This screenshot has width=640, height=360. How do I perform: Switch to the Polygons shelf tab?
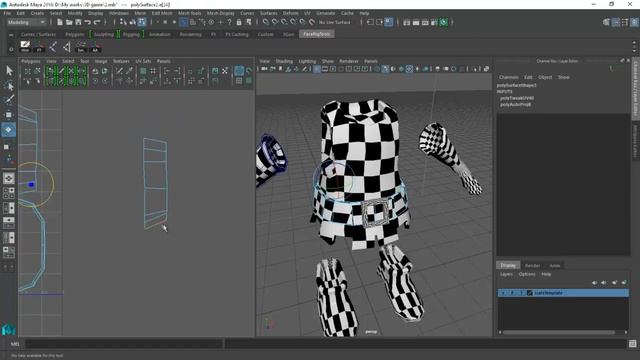pyautogui.click(x=75, y=34)
